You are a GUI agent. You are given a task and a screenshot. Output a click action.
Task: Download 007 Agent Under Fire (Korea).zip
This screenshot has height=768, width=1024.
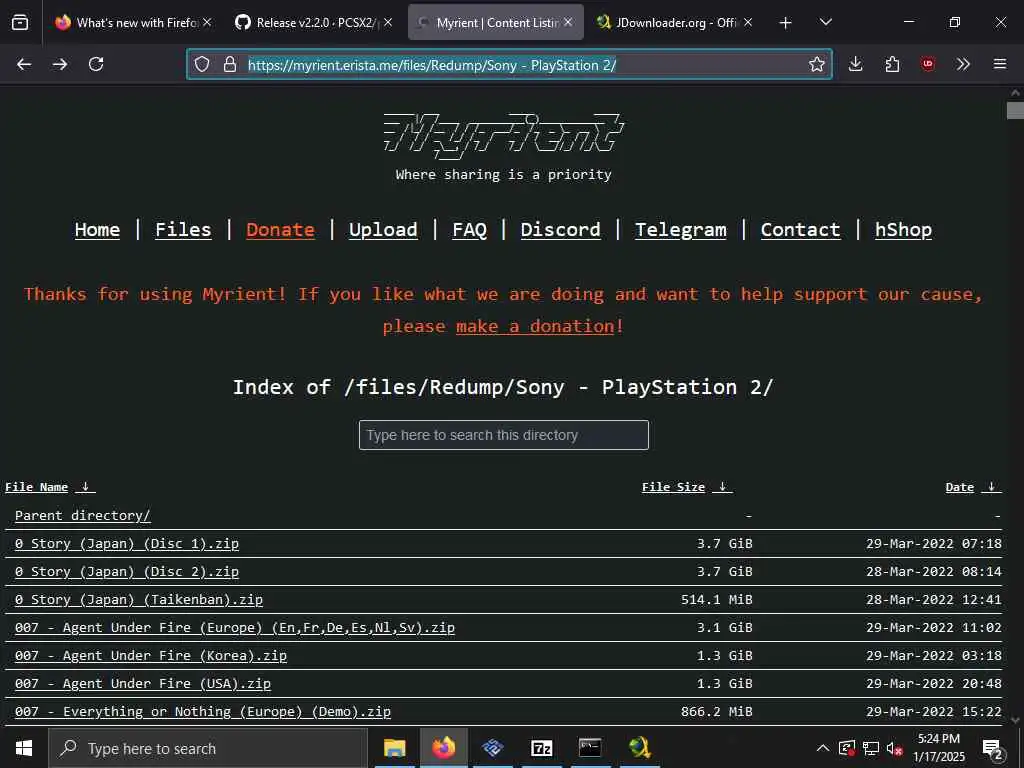click(151, 656)
